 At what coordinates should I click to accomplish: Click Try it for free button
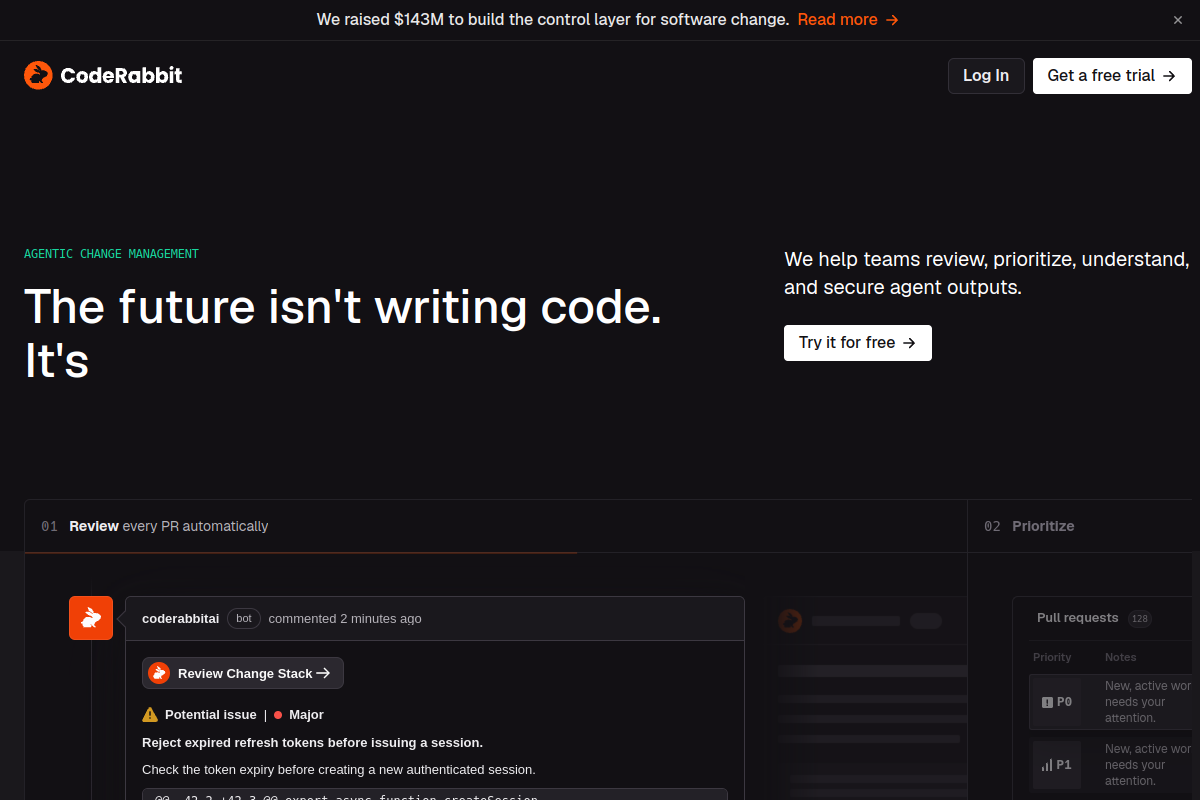pyautogui.click(x=858, y=343)
